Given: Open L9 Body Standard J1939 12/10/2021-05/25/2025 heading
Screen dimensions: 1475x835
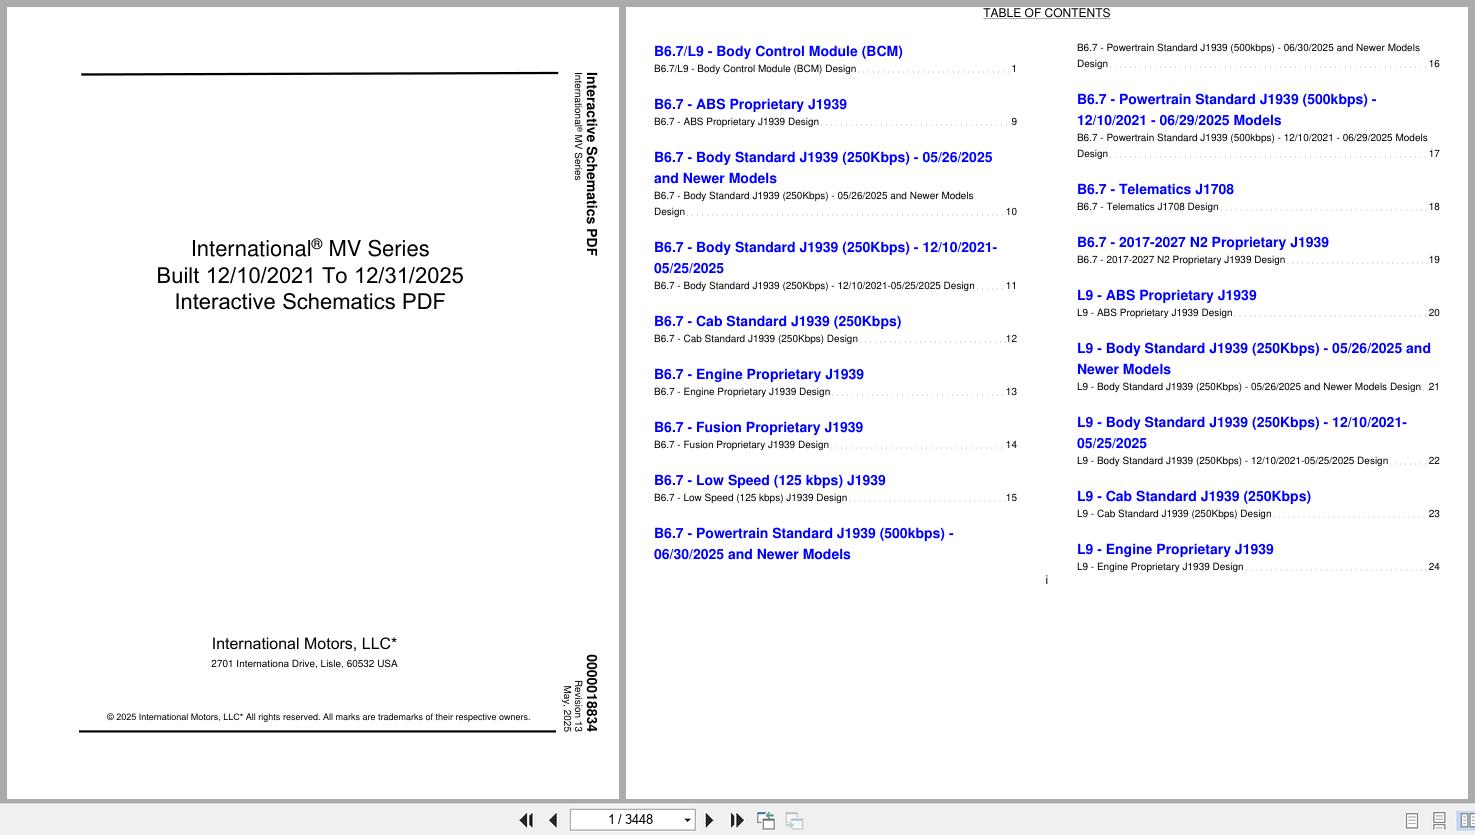Looking at the screenshot, I should coord(1242,433).
